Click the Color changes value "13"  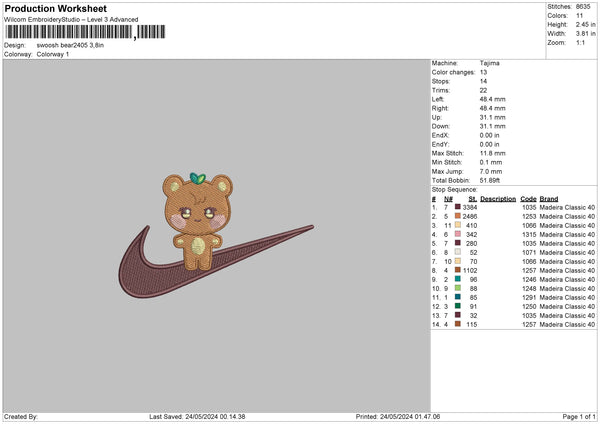tap(483, 72)
